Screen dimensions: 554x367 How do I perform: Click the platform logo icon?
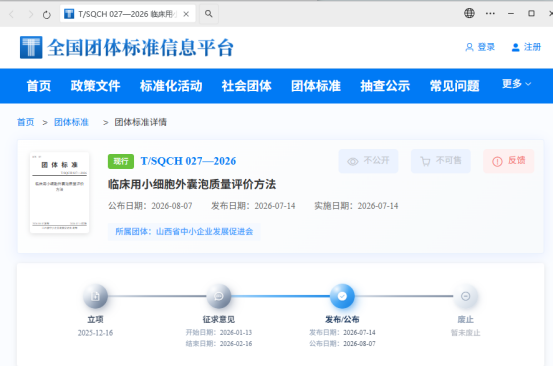coord(31,47)
